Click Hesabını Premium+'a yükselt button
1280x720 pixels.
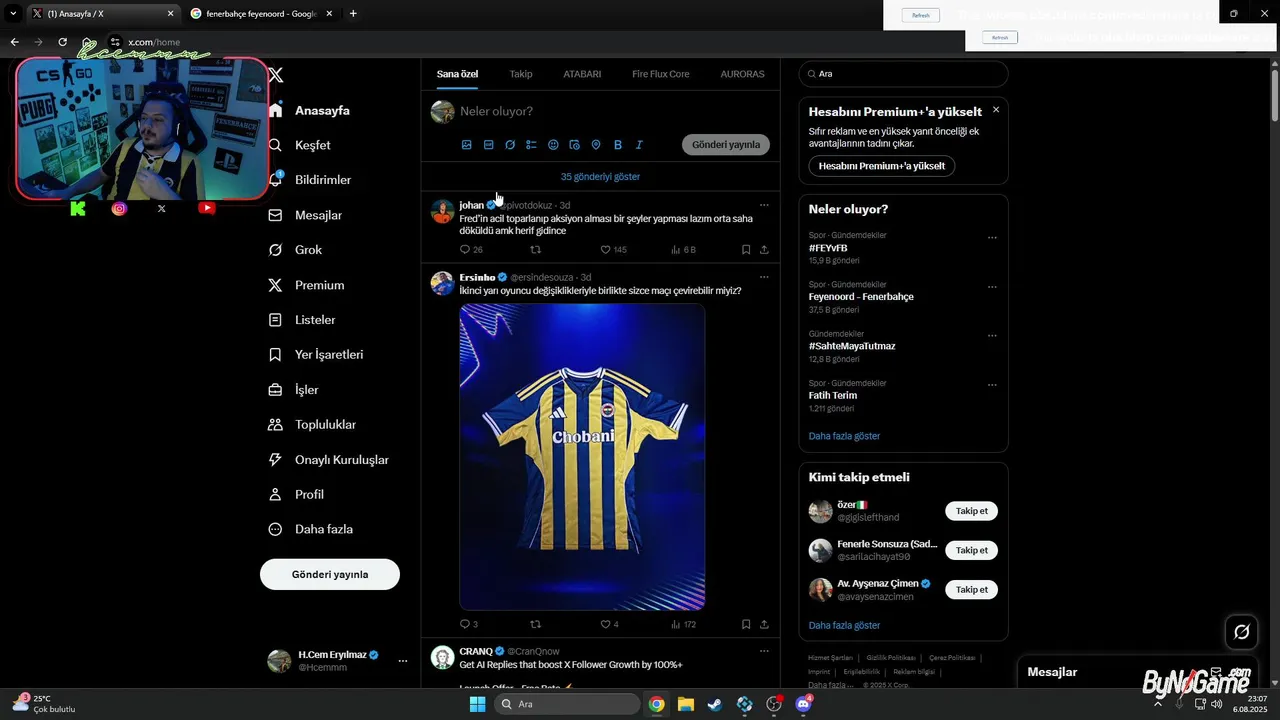[x=882, y=166]
